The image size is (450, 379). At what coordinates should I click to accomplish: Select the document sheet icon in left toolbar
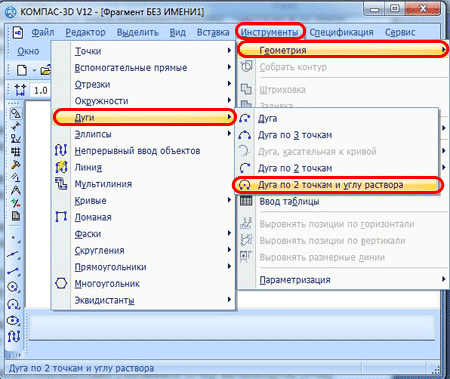tap(15, 216)
